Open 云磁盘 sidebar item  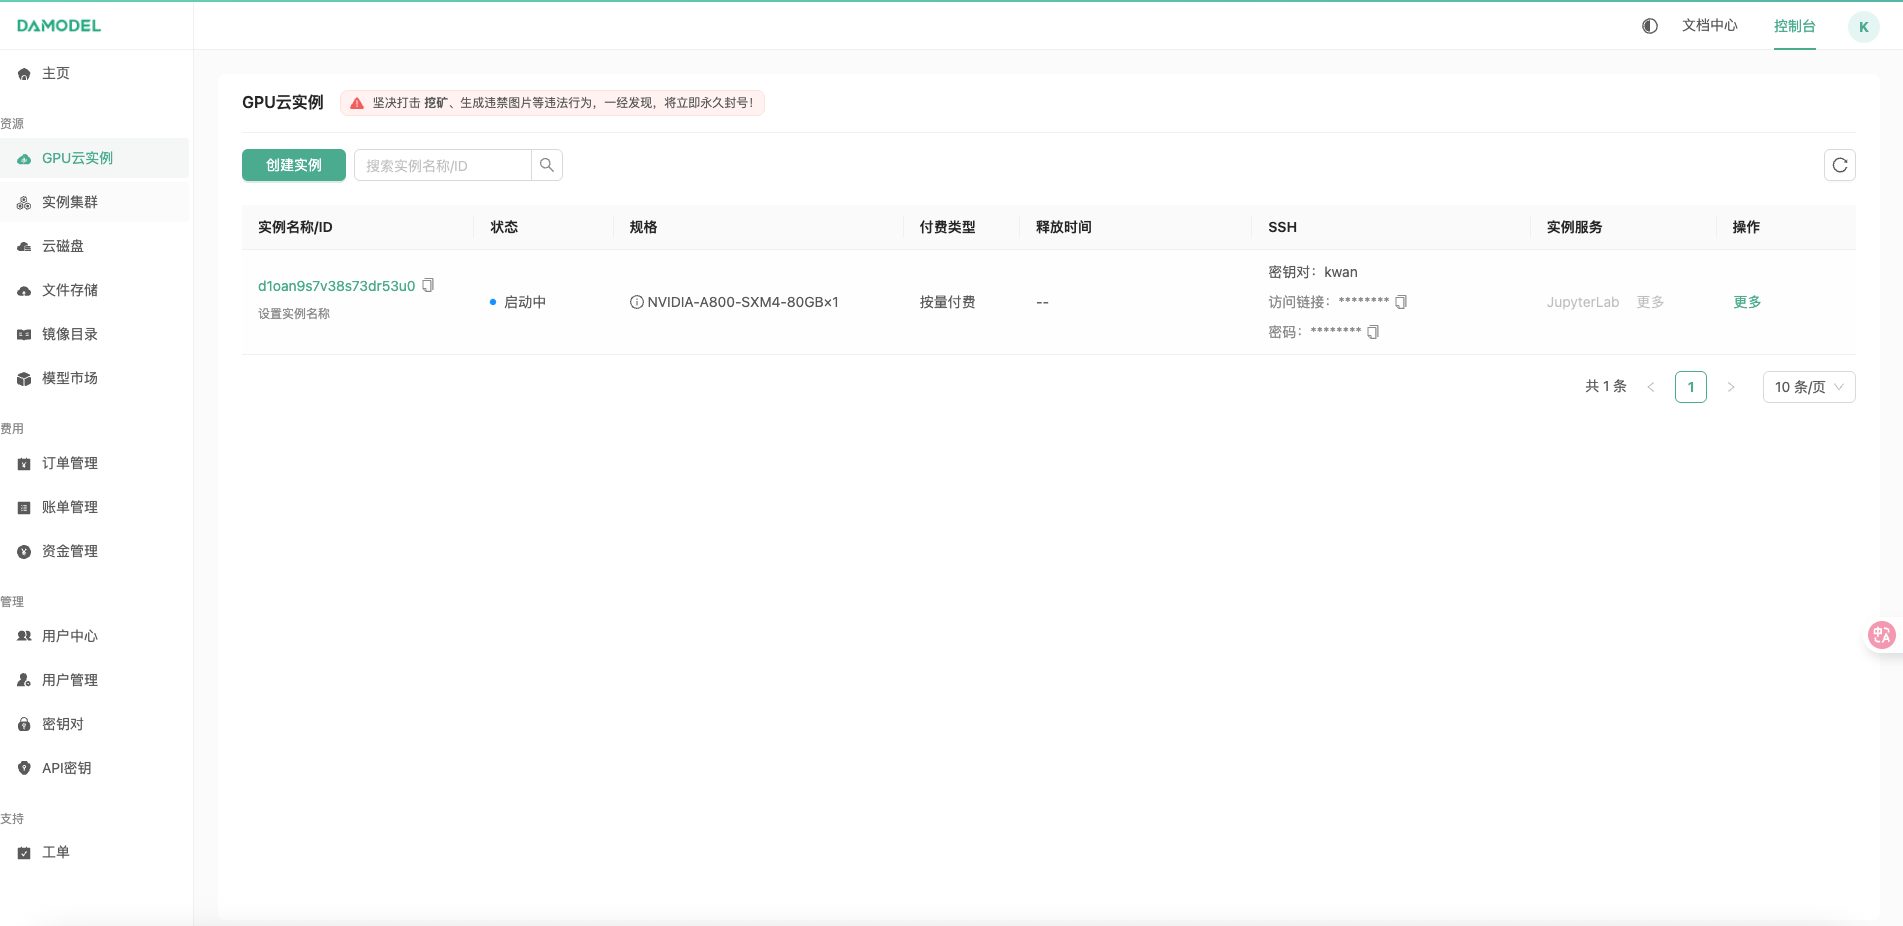tap(94, 246)
